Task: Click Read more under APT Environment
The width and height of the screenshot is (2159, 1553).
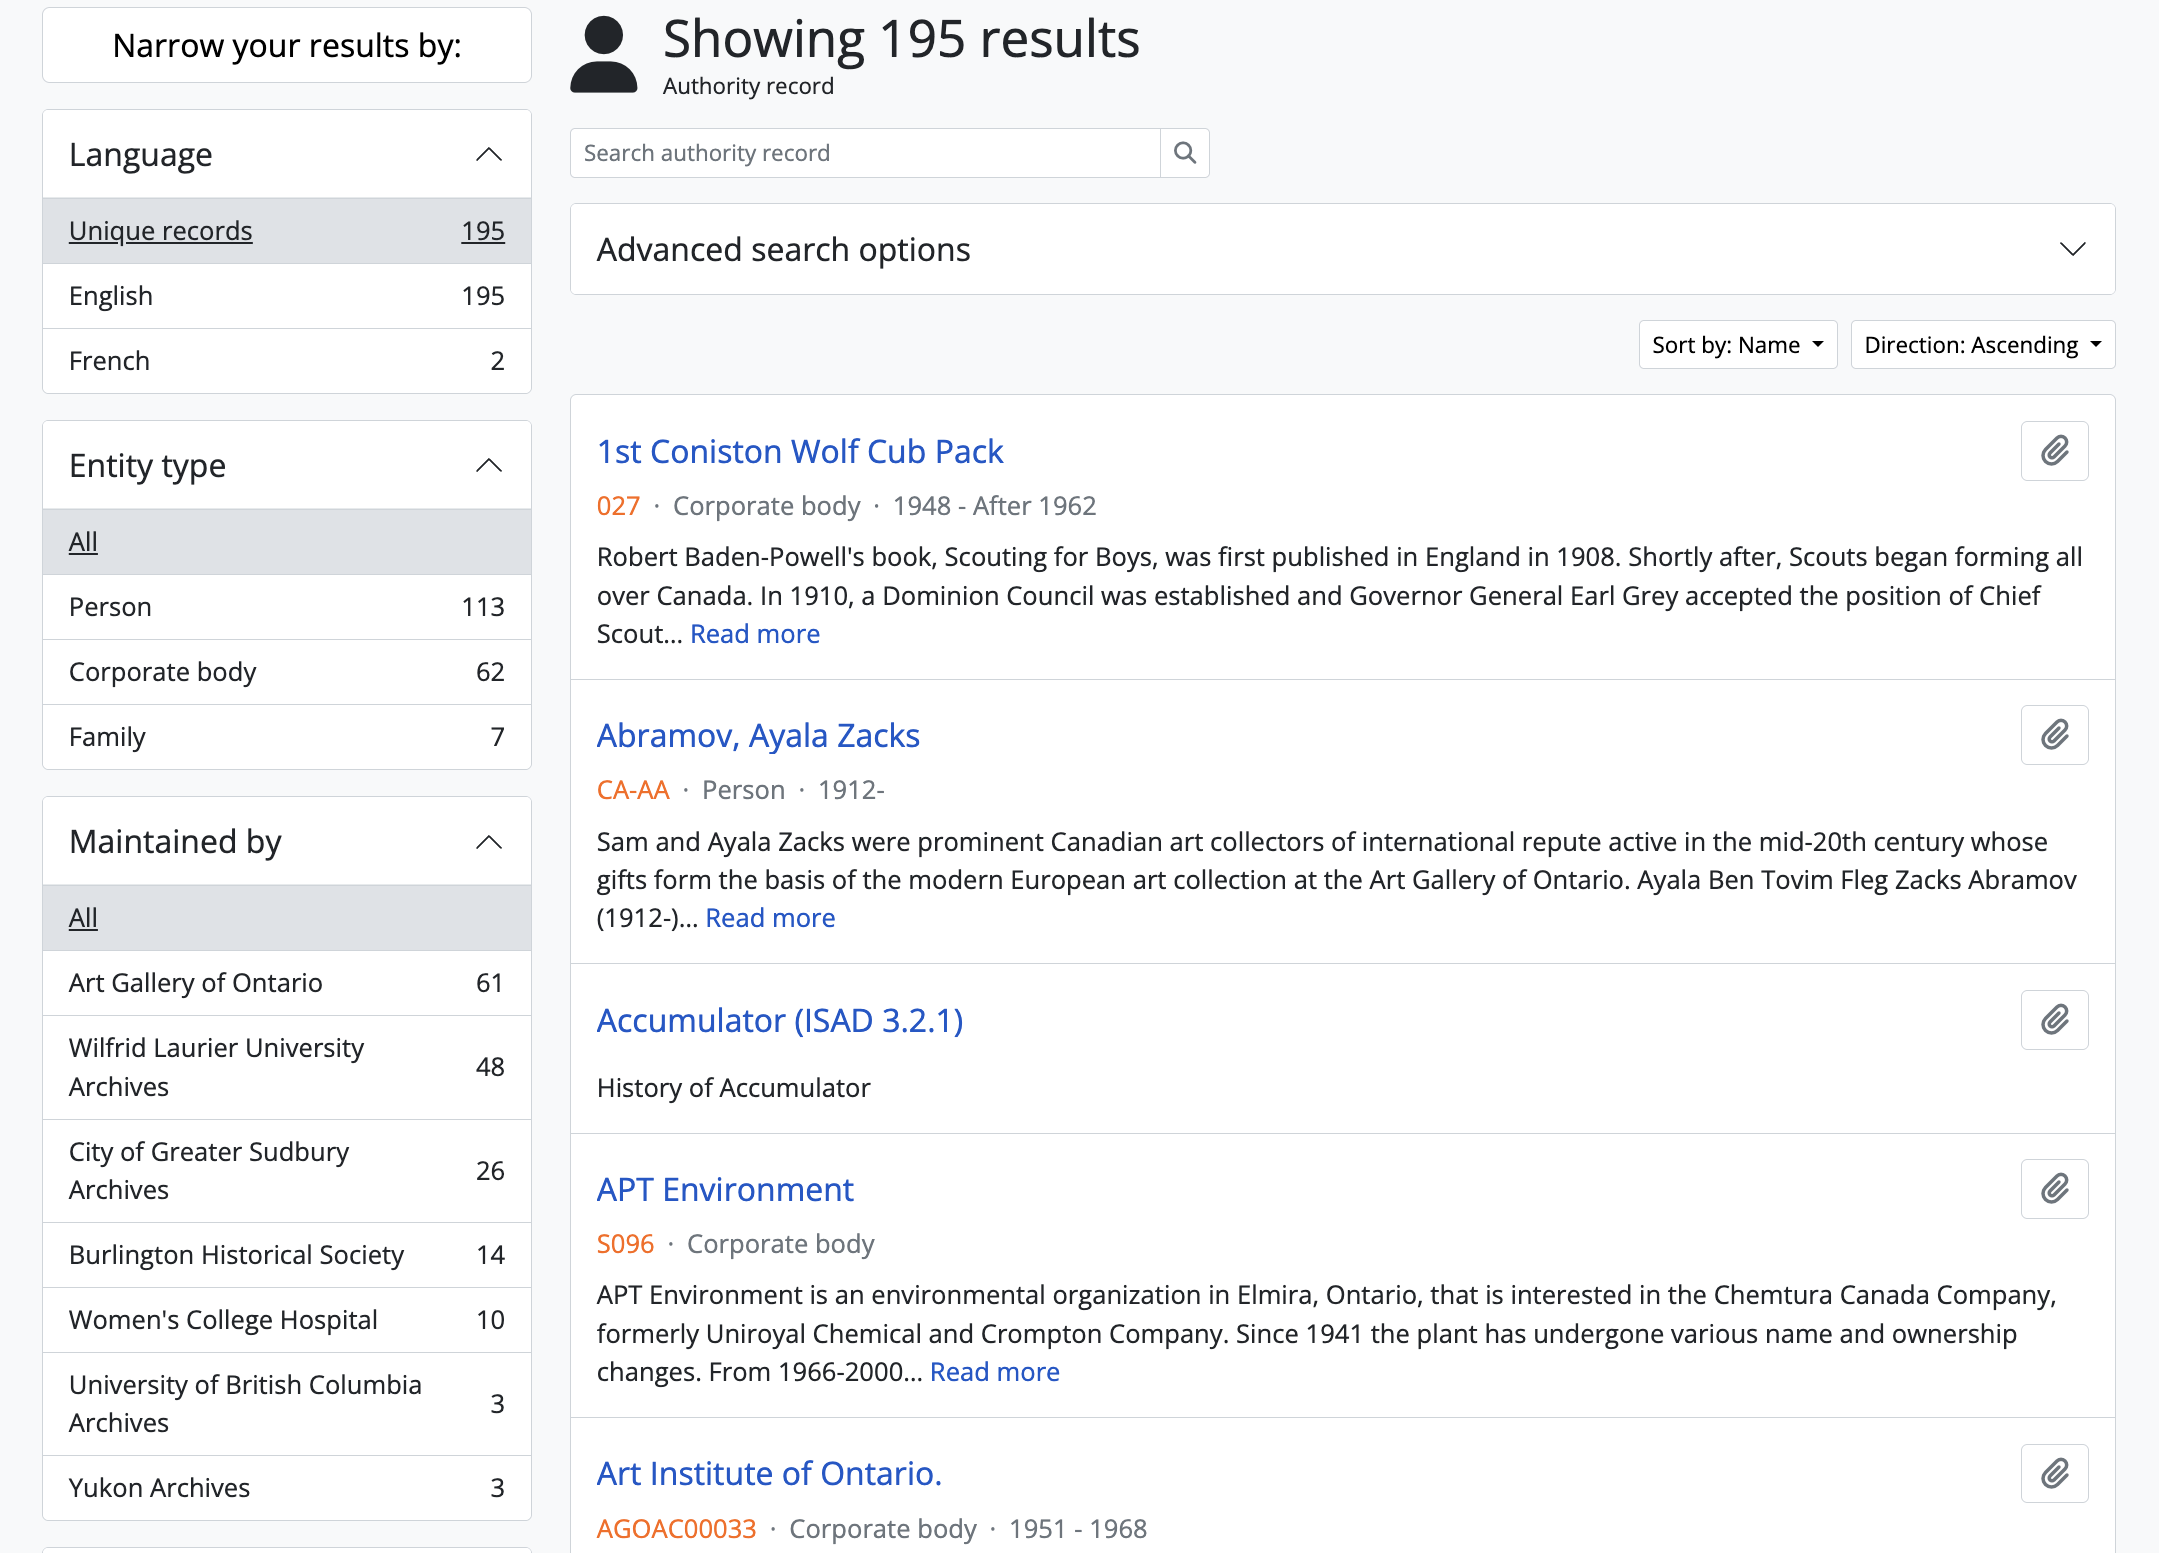Action: [x=994, y=1372]
